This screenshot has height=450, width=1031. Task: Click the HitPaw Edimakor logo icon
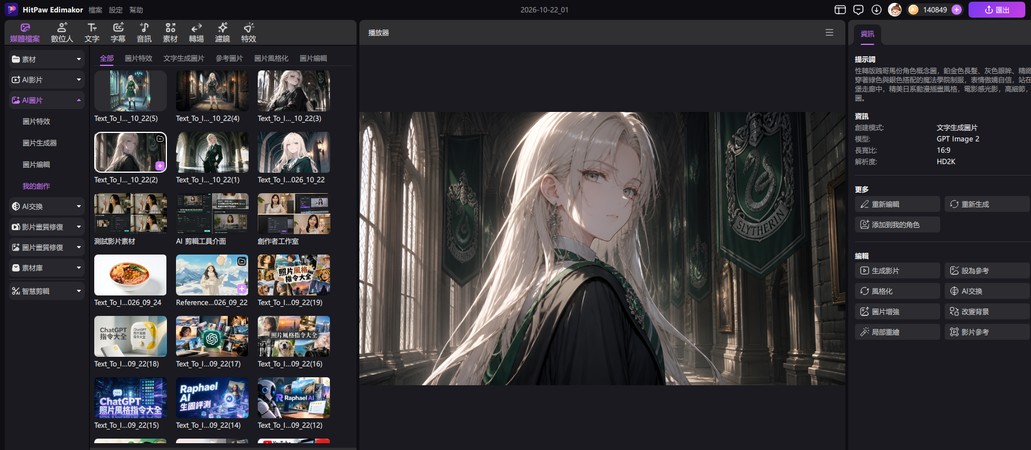click(11, 9)
